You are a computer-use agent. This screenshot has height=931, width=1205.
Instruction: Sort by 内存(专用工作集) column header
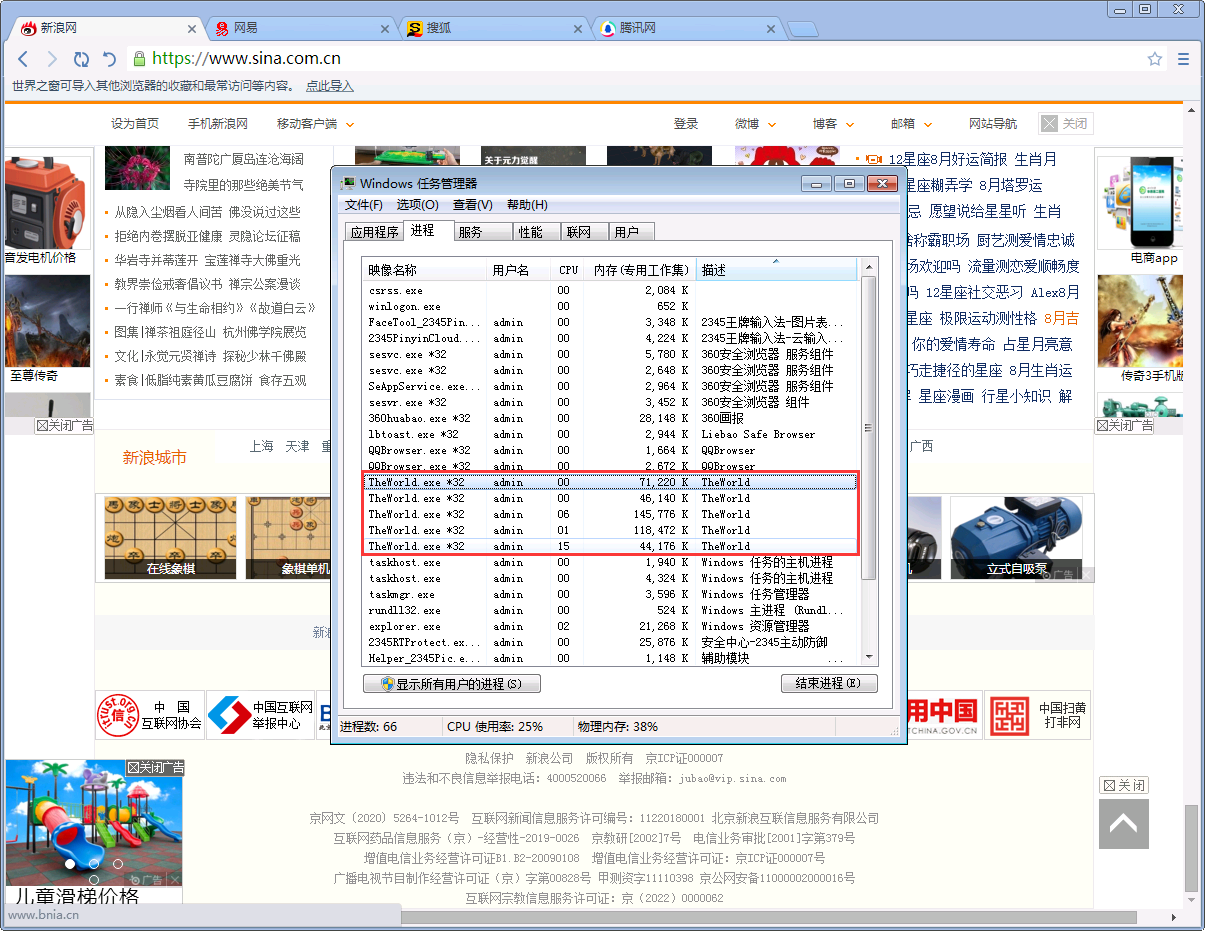click(640, 270)
